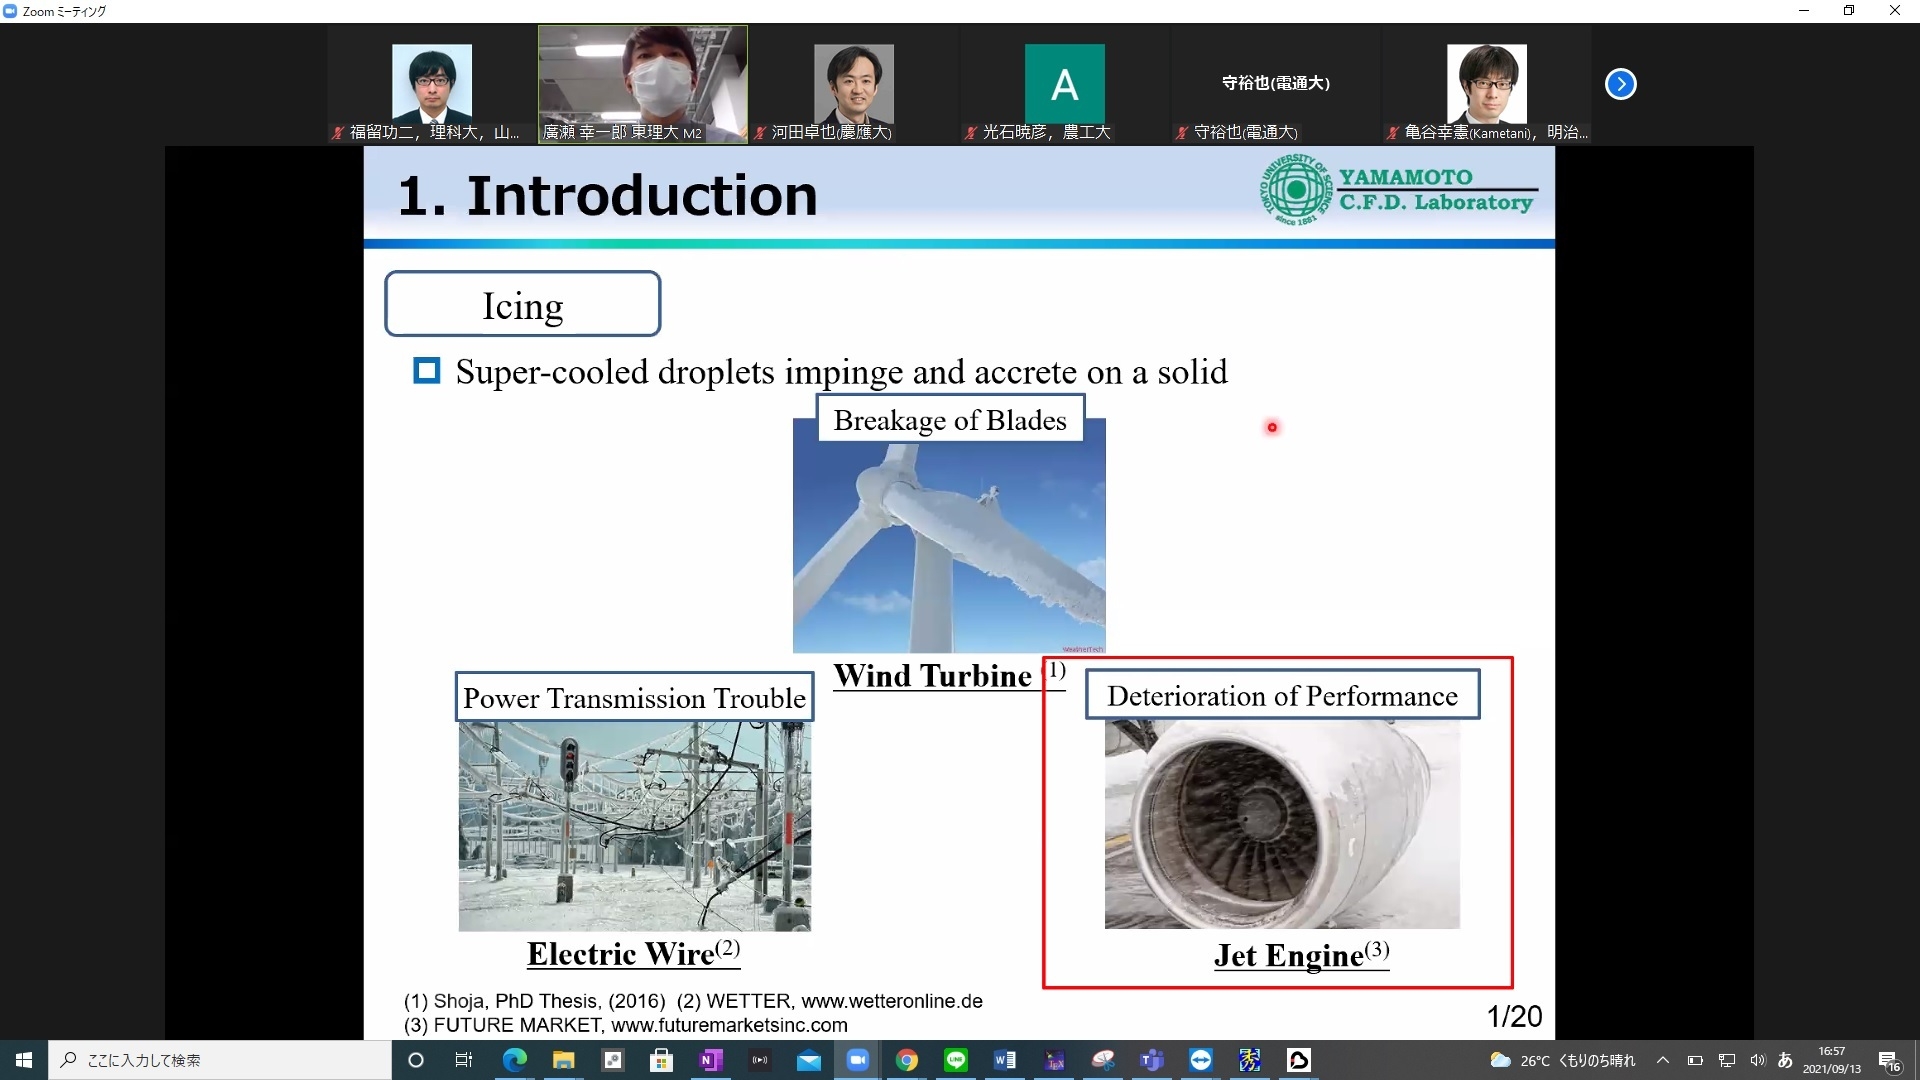Open Google Chrome from taskbar
Viewport: 1920px width, 1080px height.
pyautogui.click(x=907, y=1060)
